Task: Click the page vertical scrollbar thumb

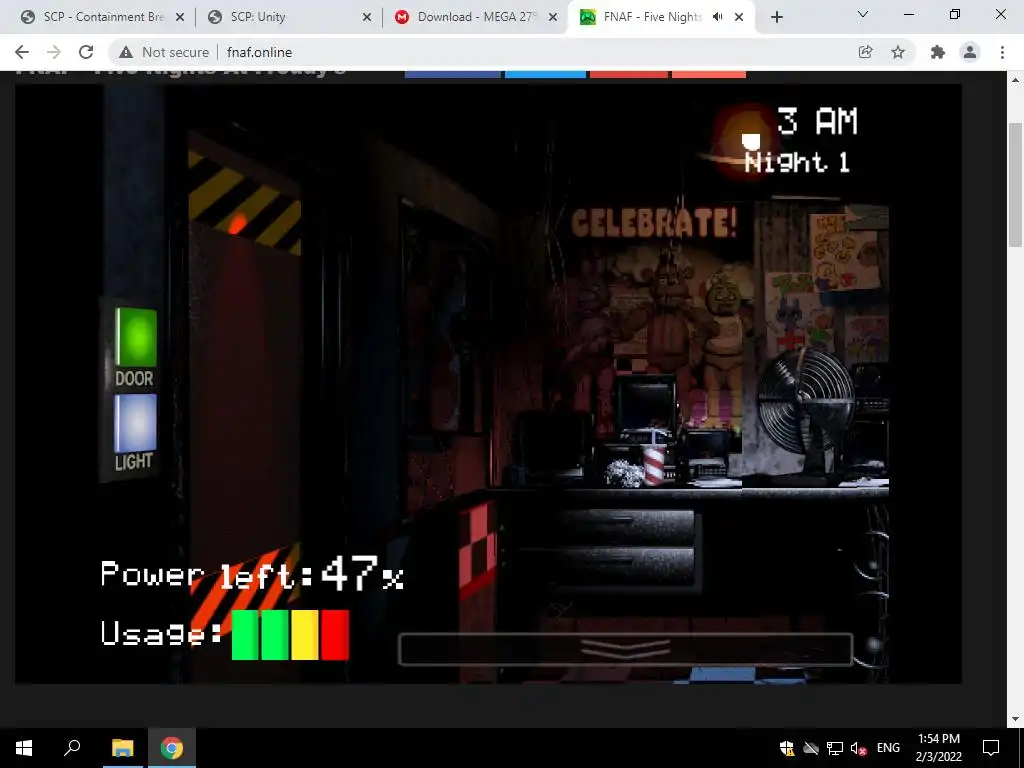Action: [x=1016, y=185]
